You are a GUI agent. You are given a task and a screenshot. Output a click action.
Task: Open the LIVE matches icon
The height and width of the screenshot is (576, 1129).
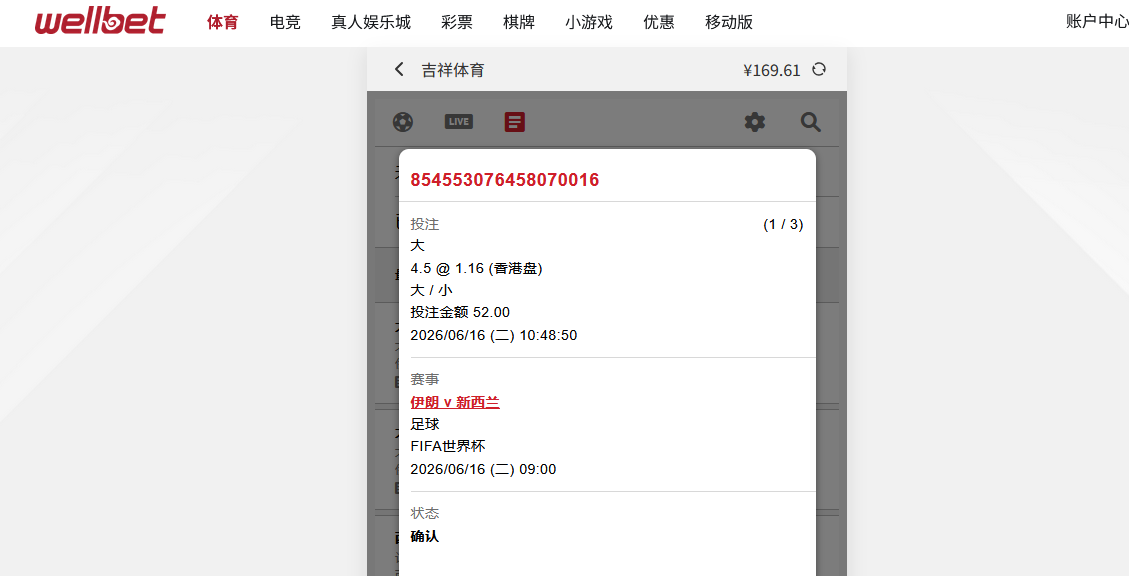click(459, 122)
